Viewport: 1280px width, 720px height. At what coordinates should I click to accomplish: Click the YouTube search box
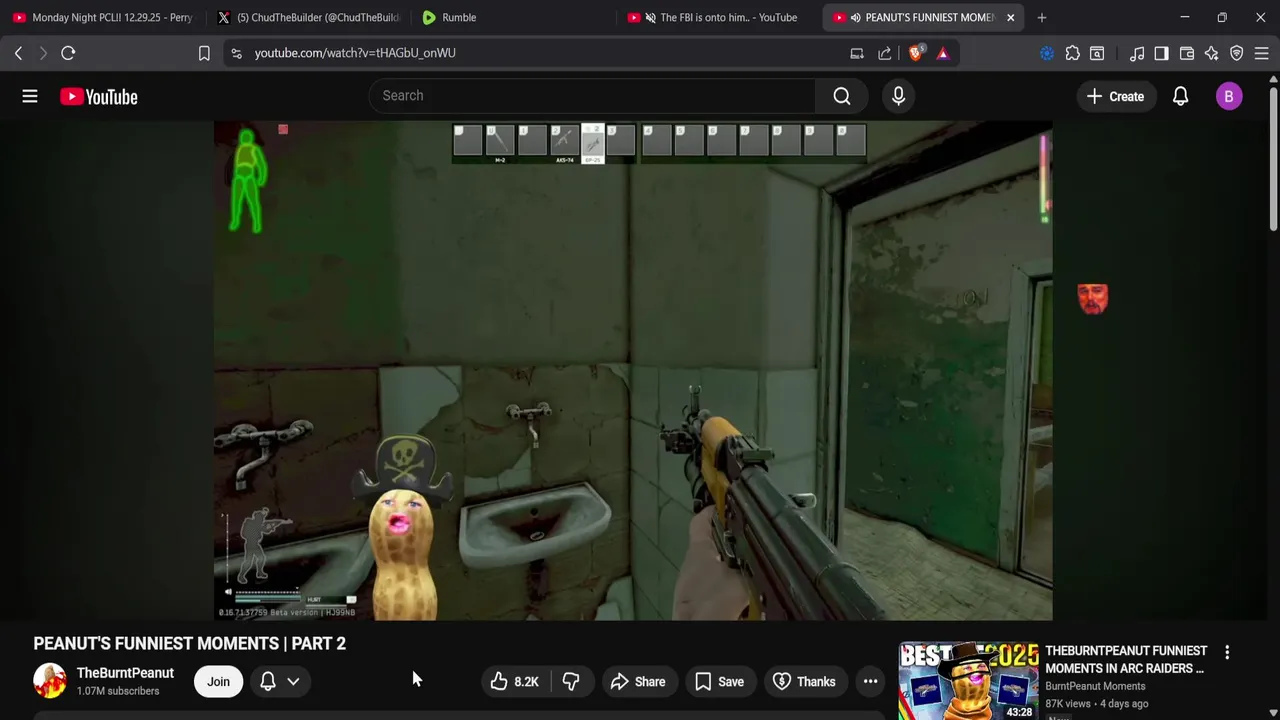593,96
